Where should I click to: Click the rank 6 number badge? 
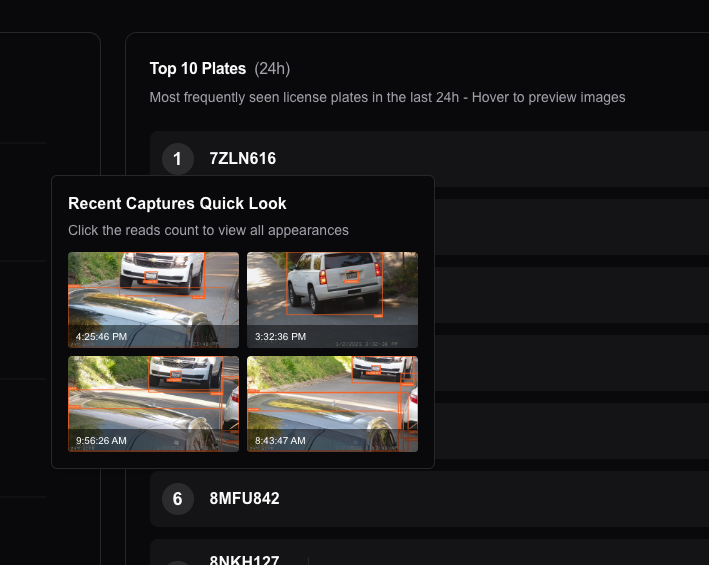tap(177, 498)
